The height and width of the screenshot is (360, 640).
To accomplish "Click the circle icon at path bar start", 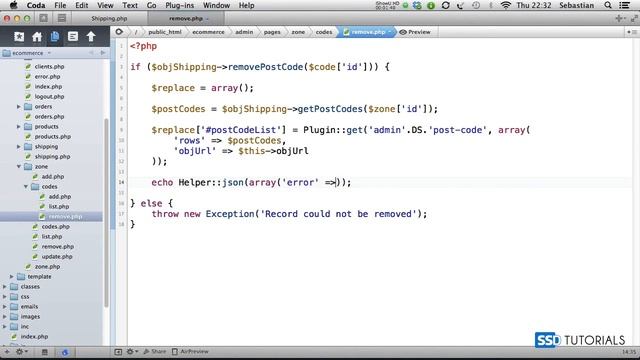I will click(119, 32).
